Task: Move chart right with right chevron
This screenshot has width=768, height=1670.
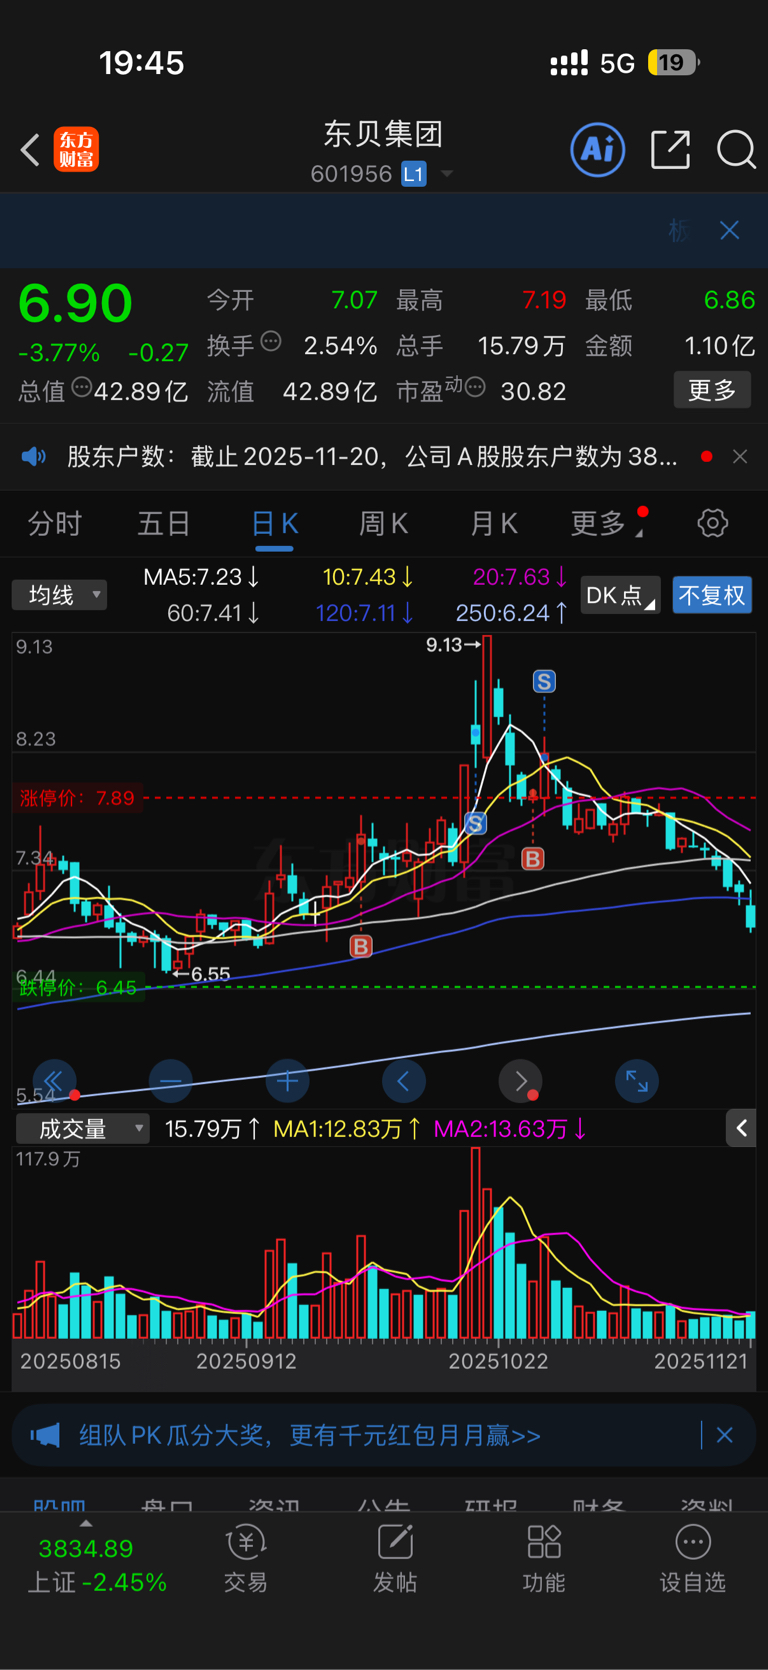Action: pyautogui.click(x=520, y=1081)
